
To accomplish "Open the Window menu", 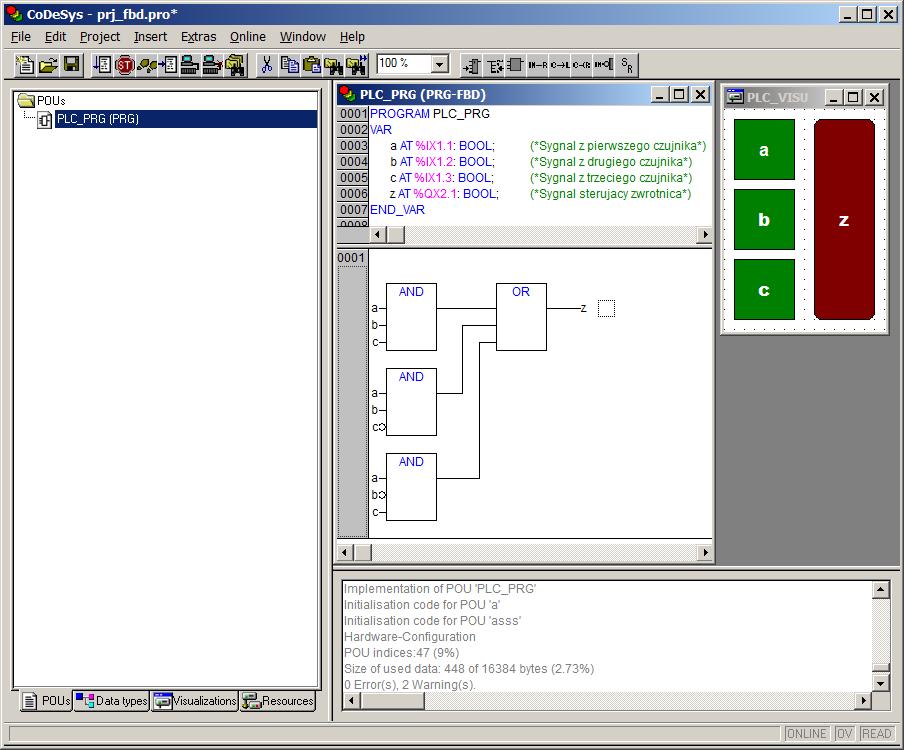I will [303, 37].
